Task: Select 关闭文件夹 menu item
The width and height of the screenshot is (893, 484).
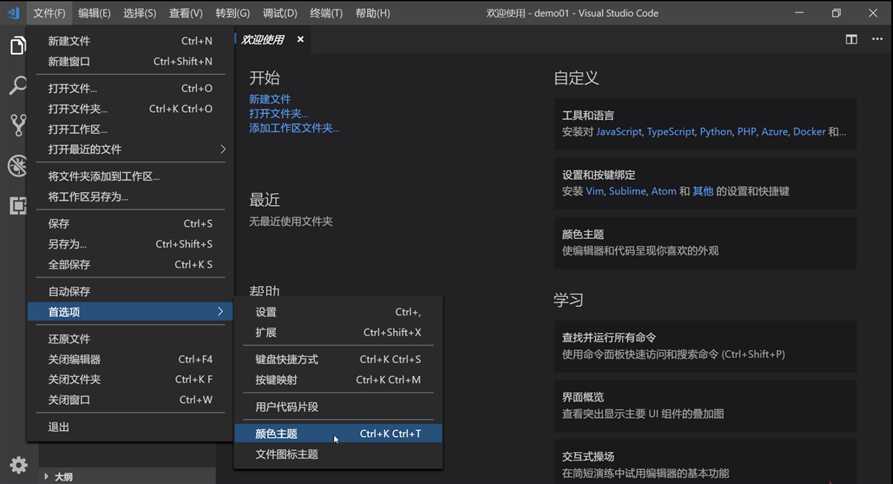Action: [x=130, y=379]
